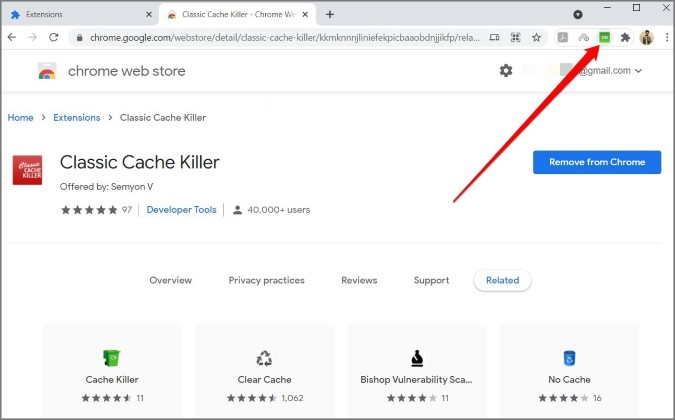This screenshot has height=420, width=675.
Task: Open the Overview tab
Action: click(170, 280)
